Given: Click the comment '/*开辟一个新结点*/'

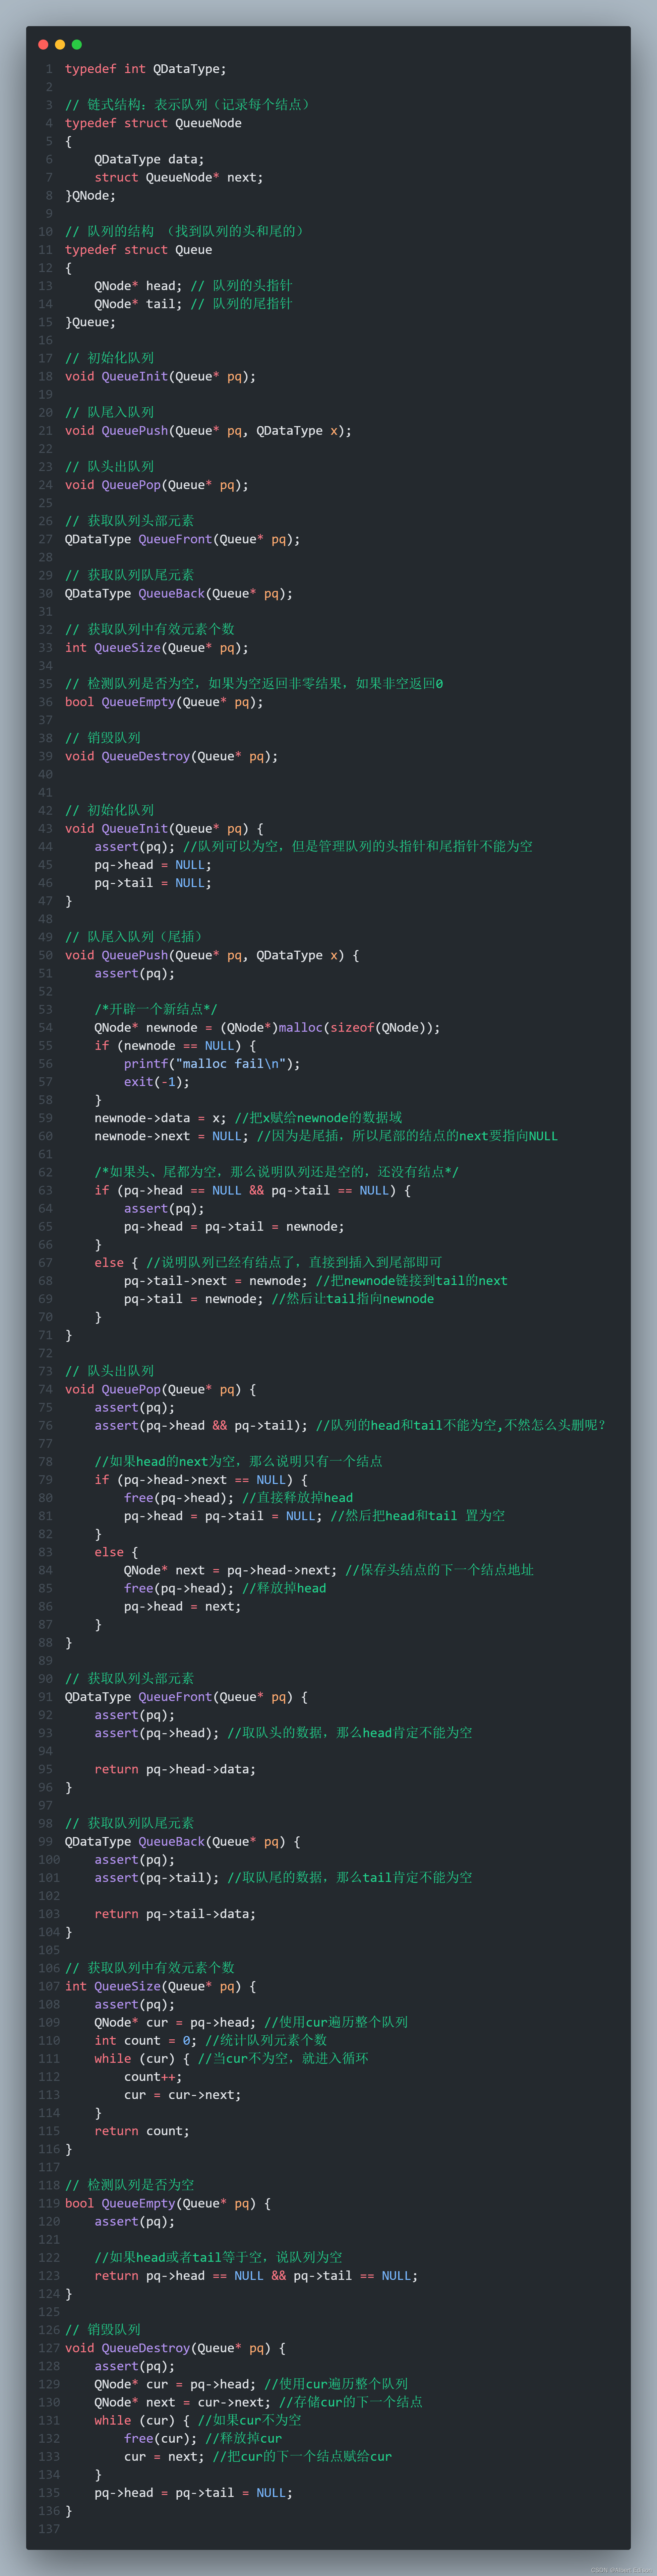Looking at the screenshot, I should (x=156, y=1009).
